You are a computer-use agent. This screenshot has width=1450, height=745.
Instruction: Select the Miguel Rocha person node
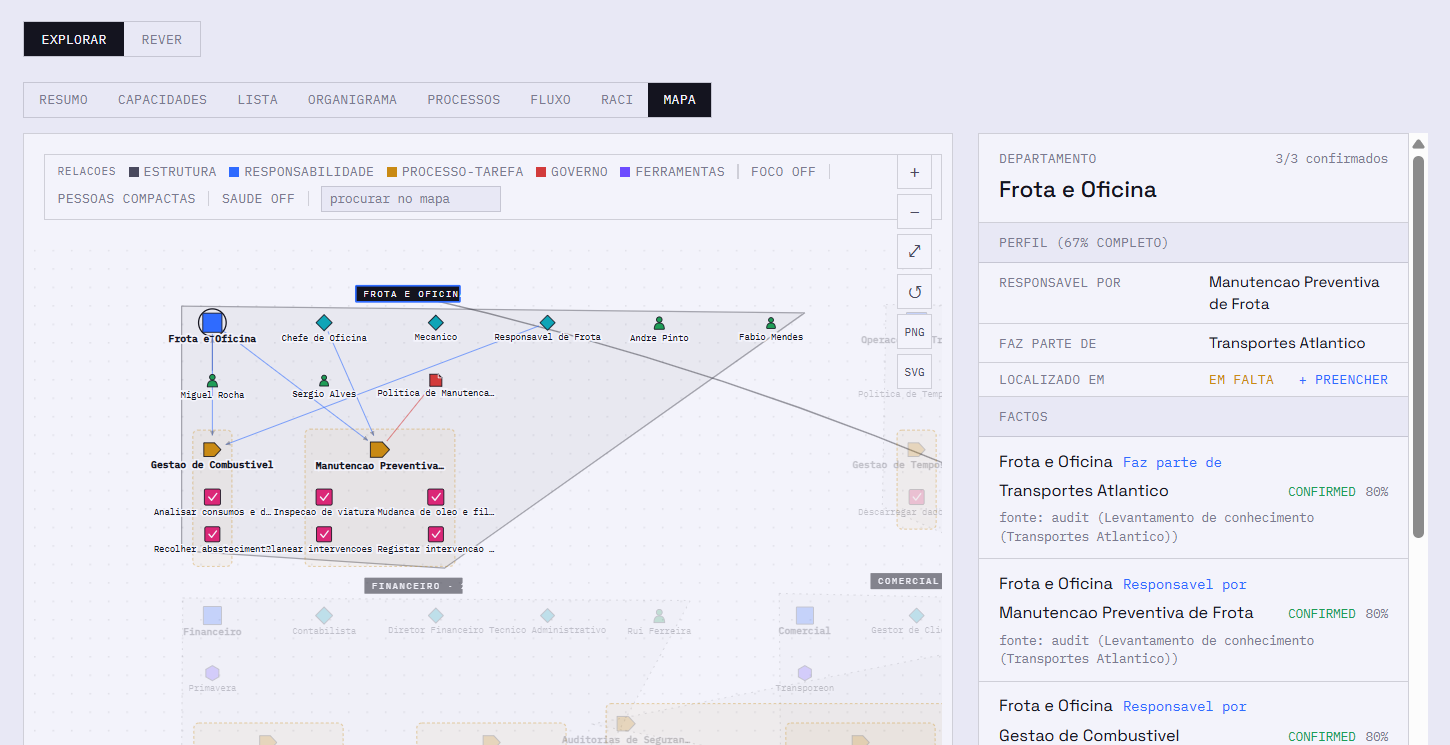[212, 381]
